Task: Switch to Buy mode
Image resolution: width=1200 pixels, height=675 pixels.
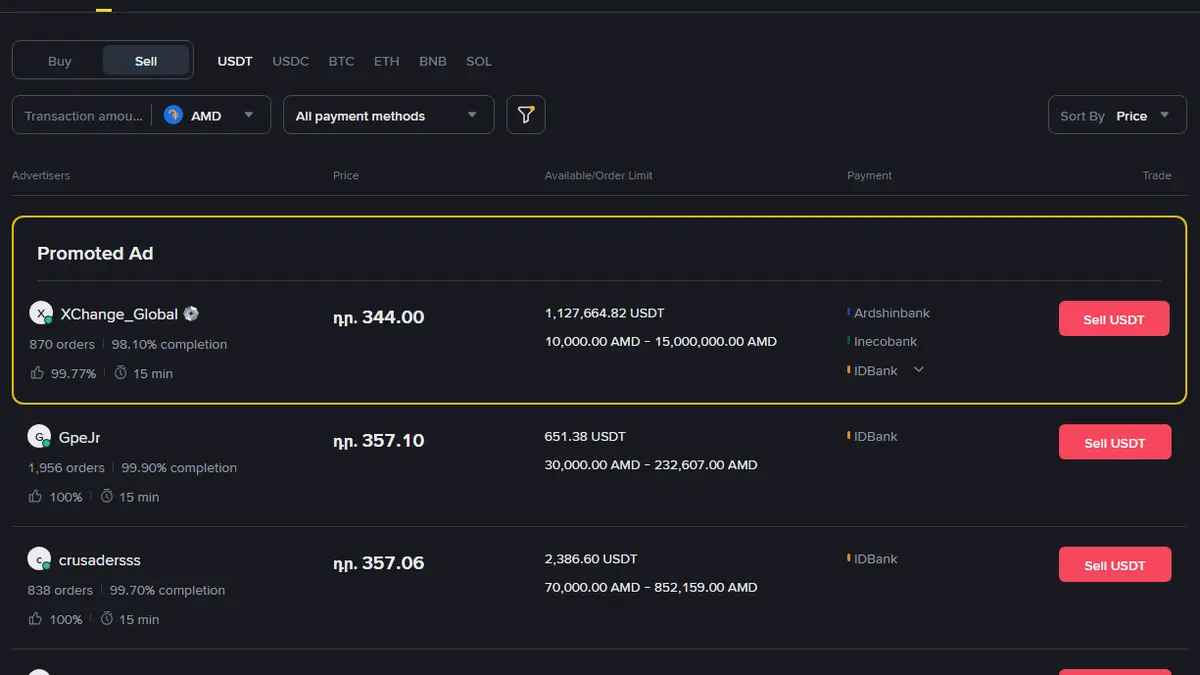Action: tap(59, 61)
